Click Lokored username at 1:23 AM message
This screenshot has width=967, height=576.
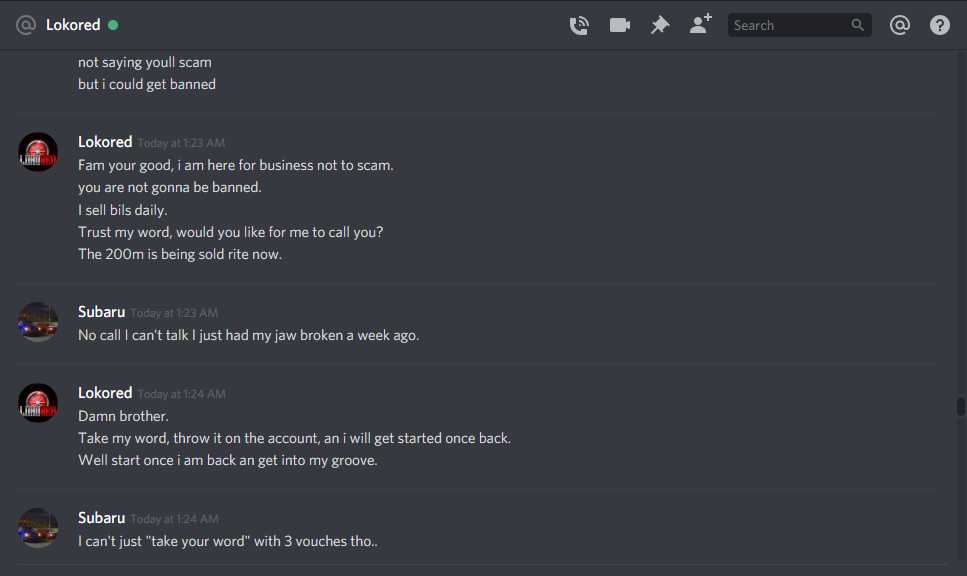[x=105, y=142]
